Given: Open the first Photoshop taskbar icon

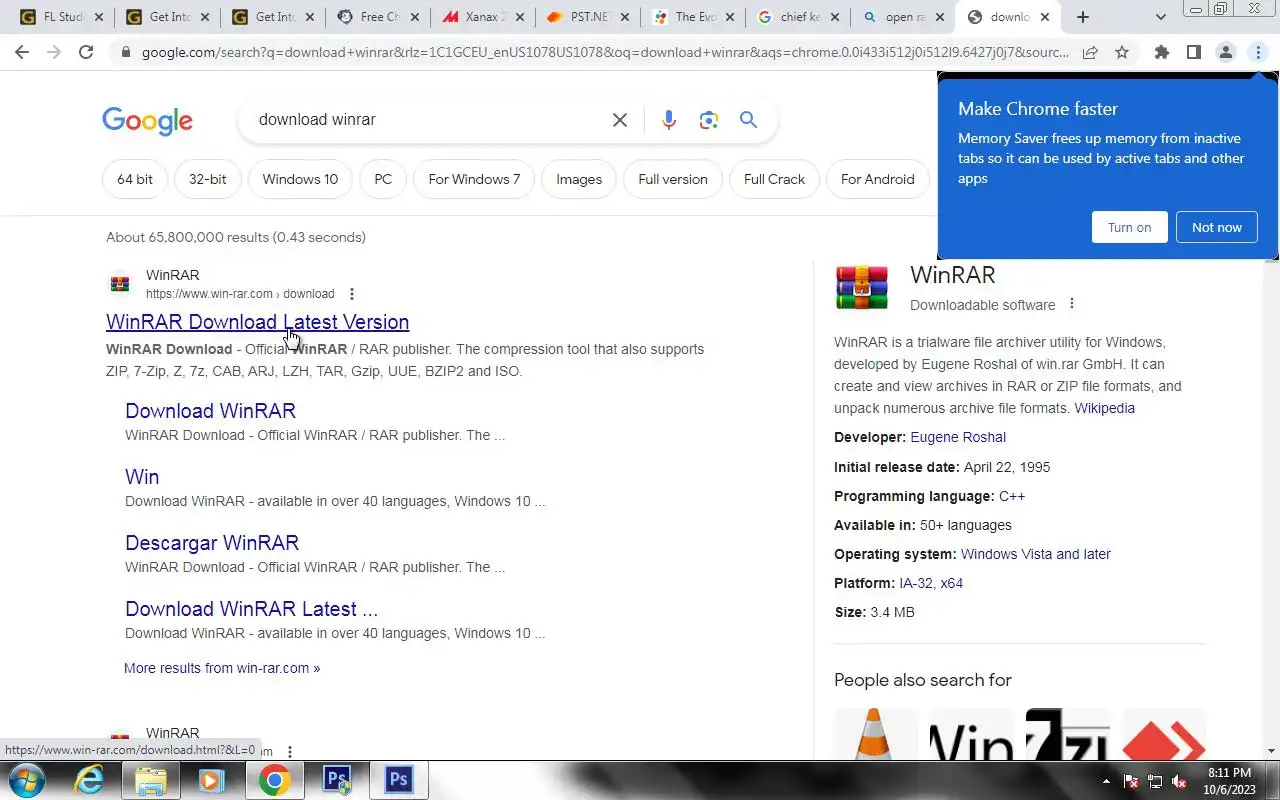Looking at the screenshot, I should click(x=337, y=780).
